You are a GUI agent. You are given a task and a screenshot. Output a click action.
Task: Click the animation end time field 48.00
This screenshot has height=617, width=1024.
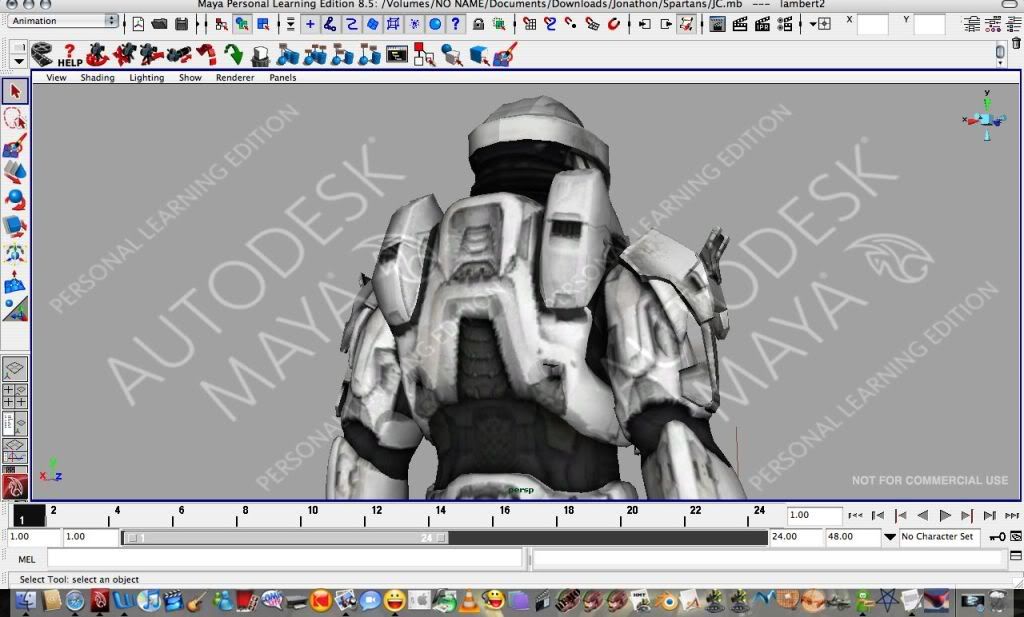[x=852, y=537]
